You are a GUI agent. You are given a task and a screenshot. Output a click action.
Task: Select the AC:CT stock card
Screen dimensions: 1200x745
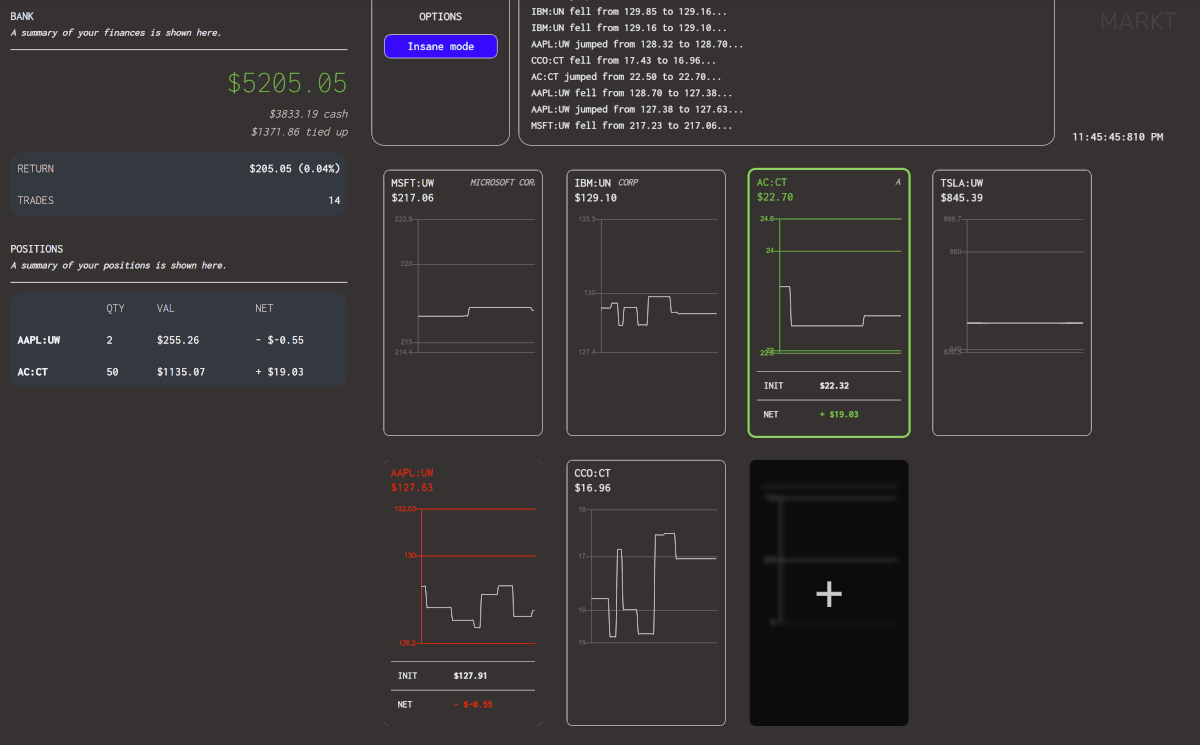(829, 303)
